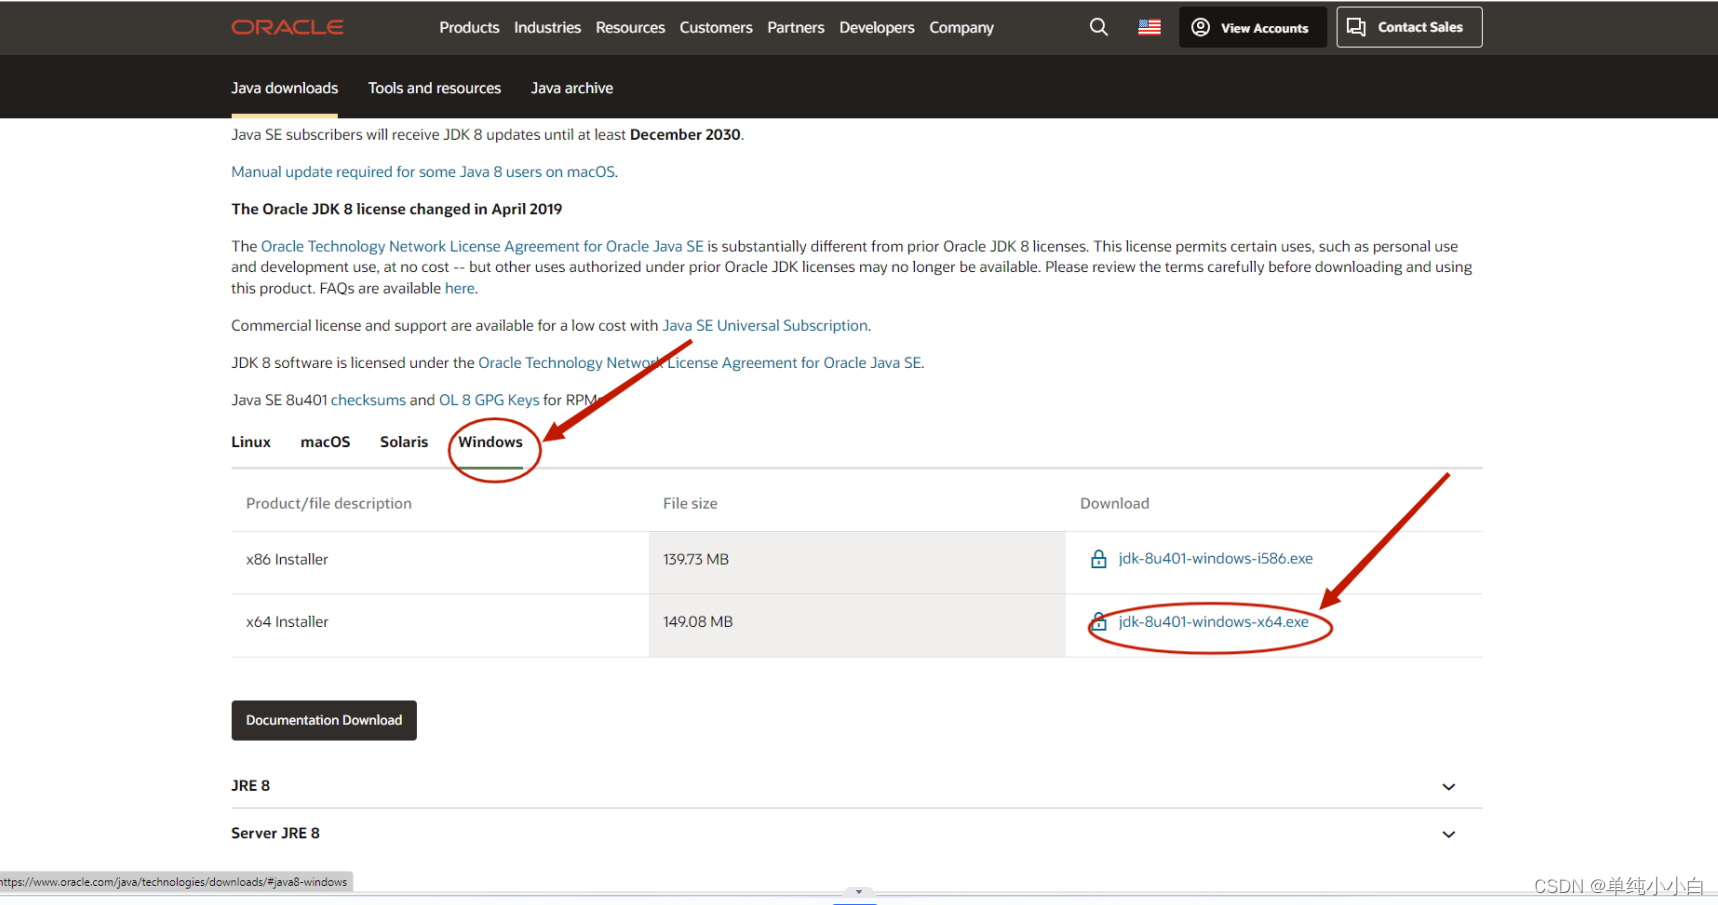This screenshot has height=905, width=1718.
Task: Select the Solaris platform tab
Action: coord(404,442)
